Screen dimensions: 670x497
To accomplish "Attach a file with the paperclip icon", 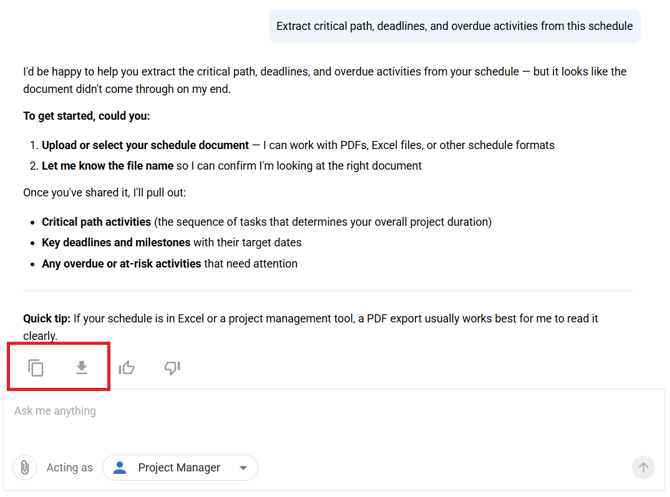I will [x=25, y=467].
